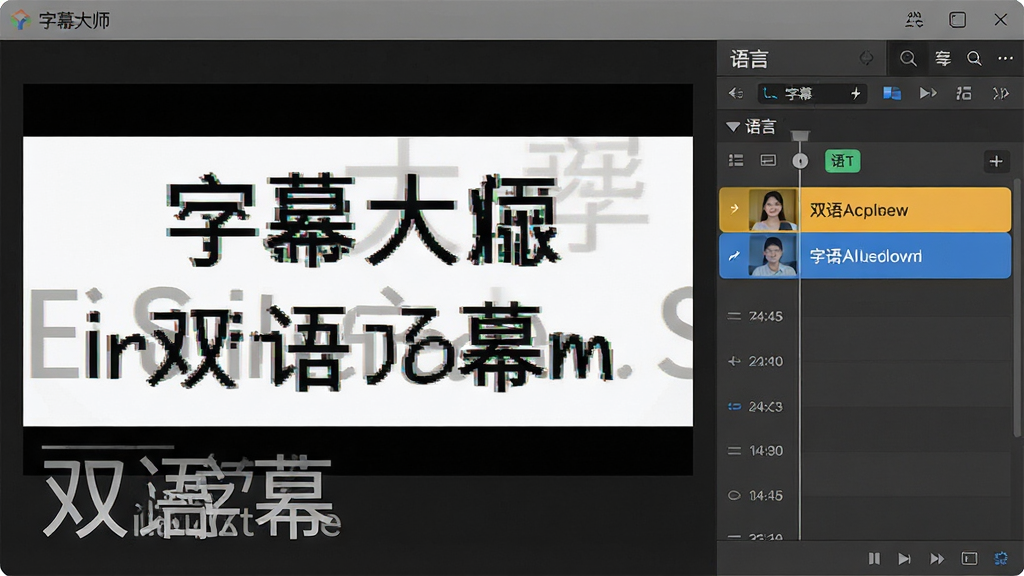Click the lines icon beside 24:45
The width and height of the screenshot is (1024, 576).
734,316
